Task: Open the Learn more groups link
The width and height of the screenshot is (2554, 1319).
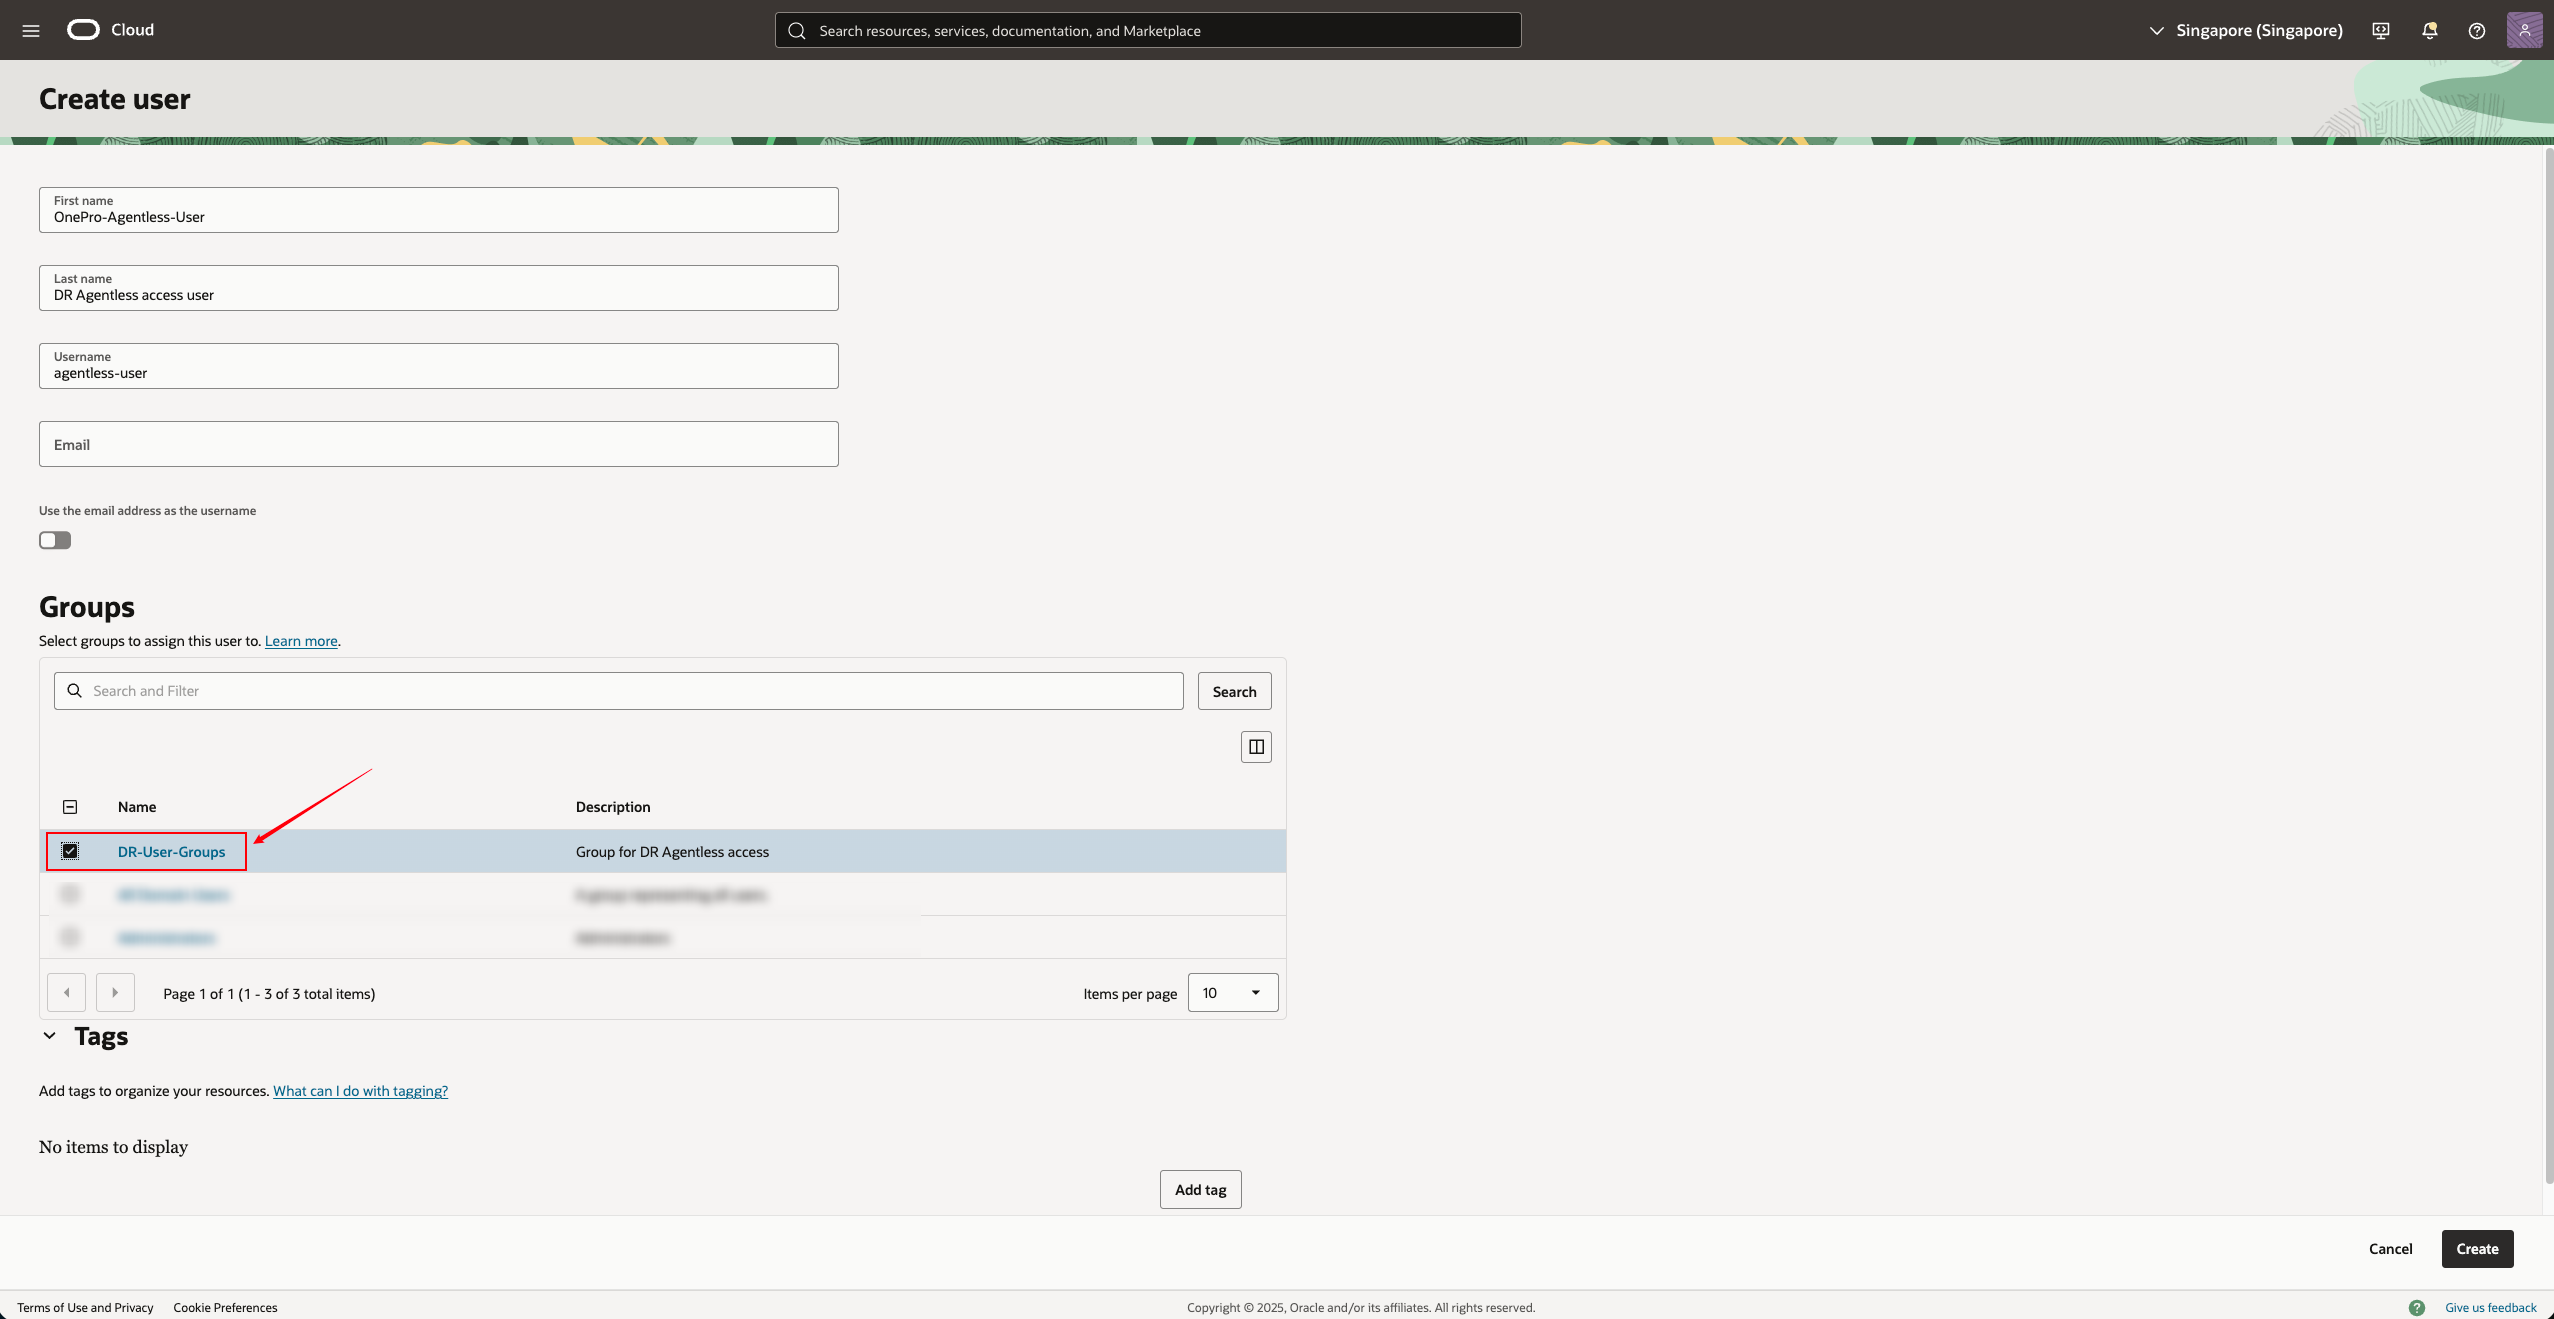Action: (x=301, y=641)
